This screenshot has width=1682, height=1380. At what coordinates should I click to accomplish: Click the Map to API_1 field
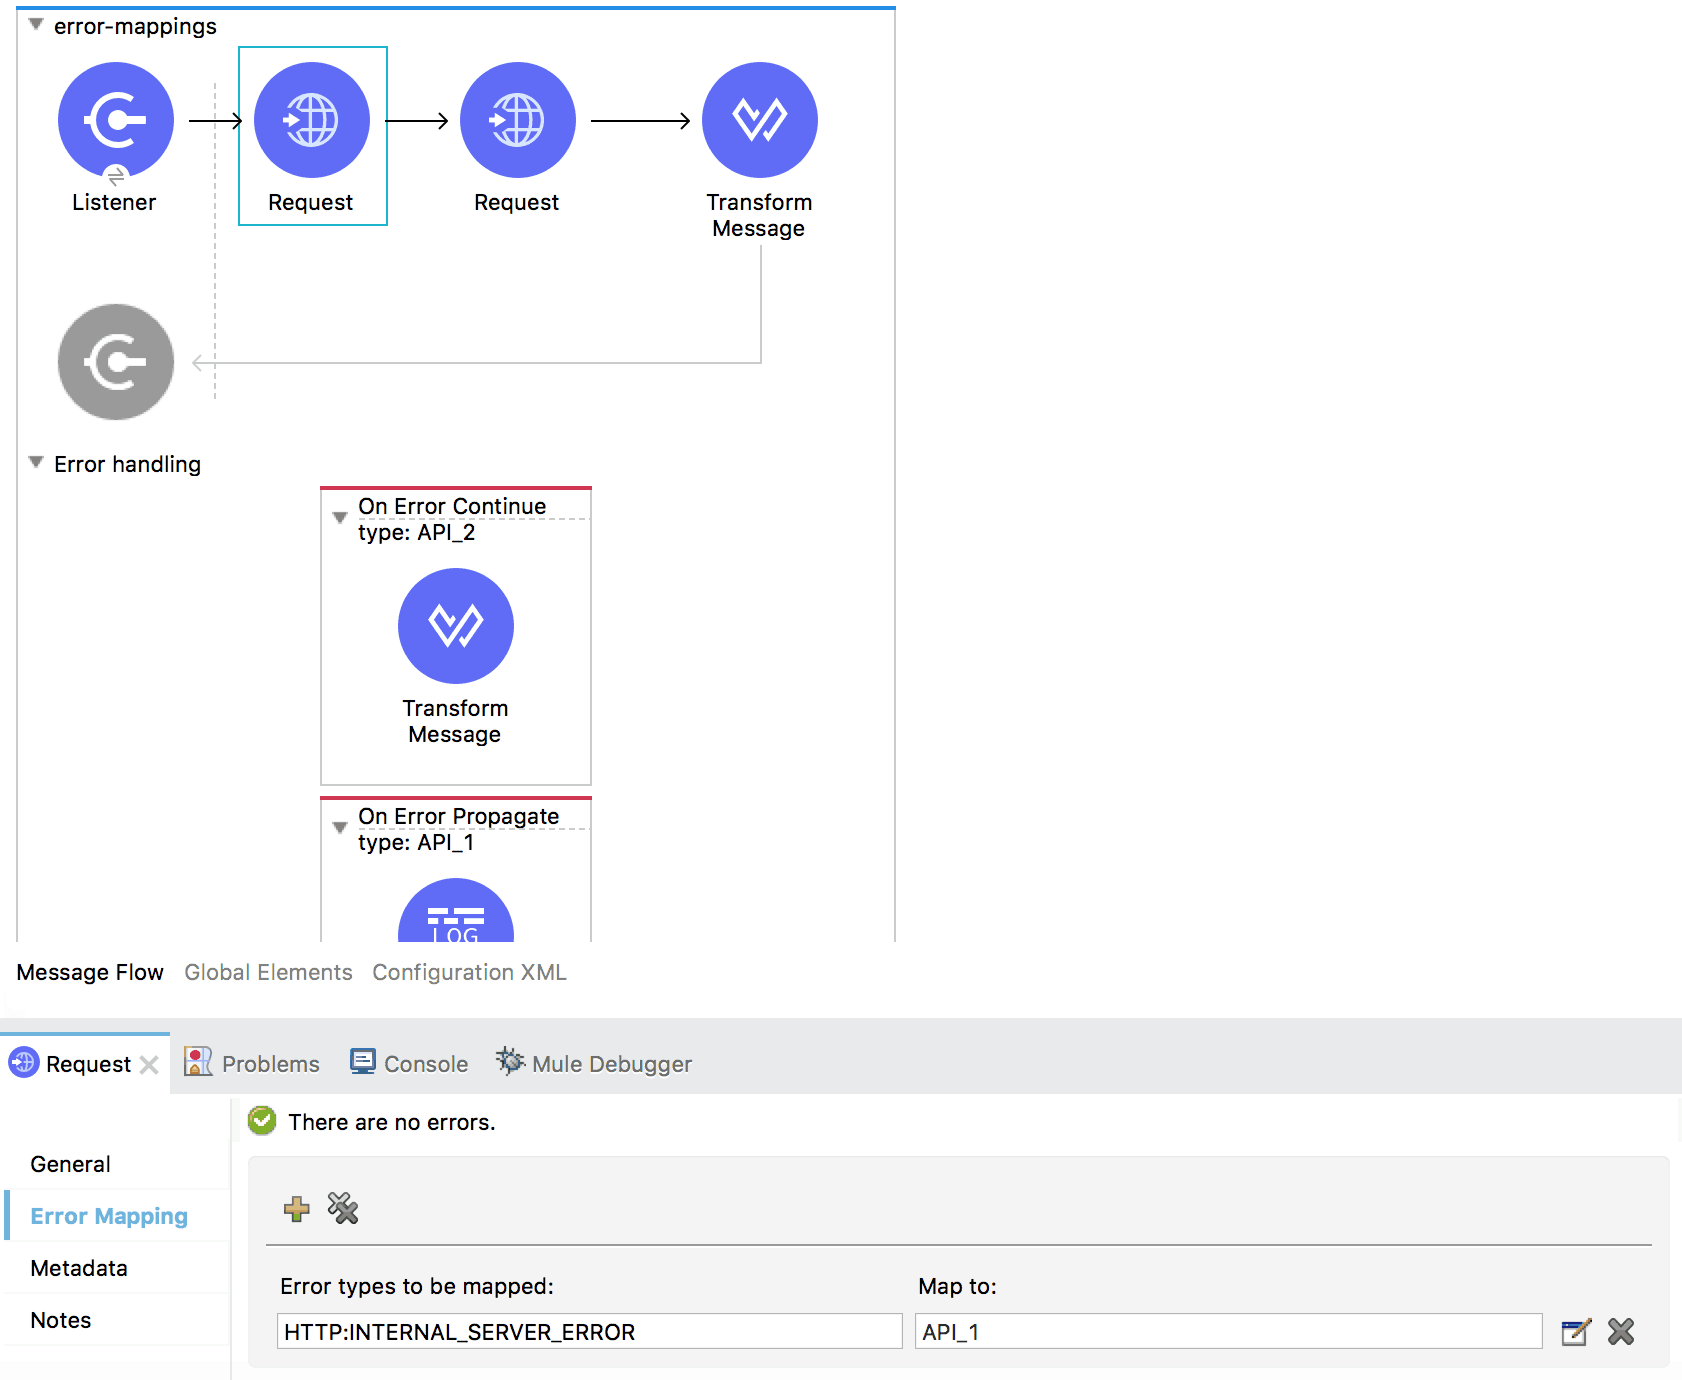pos(1228,1332)
